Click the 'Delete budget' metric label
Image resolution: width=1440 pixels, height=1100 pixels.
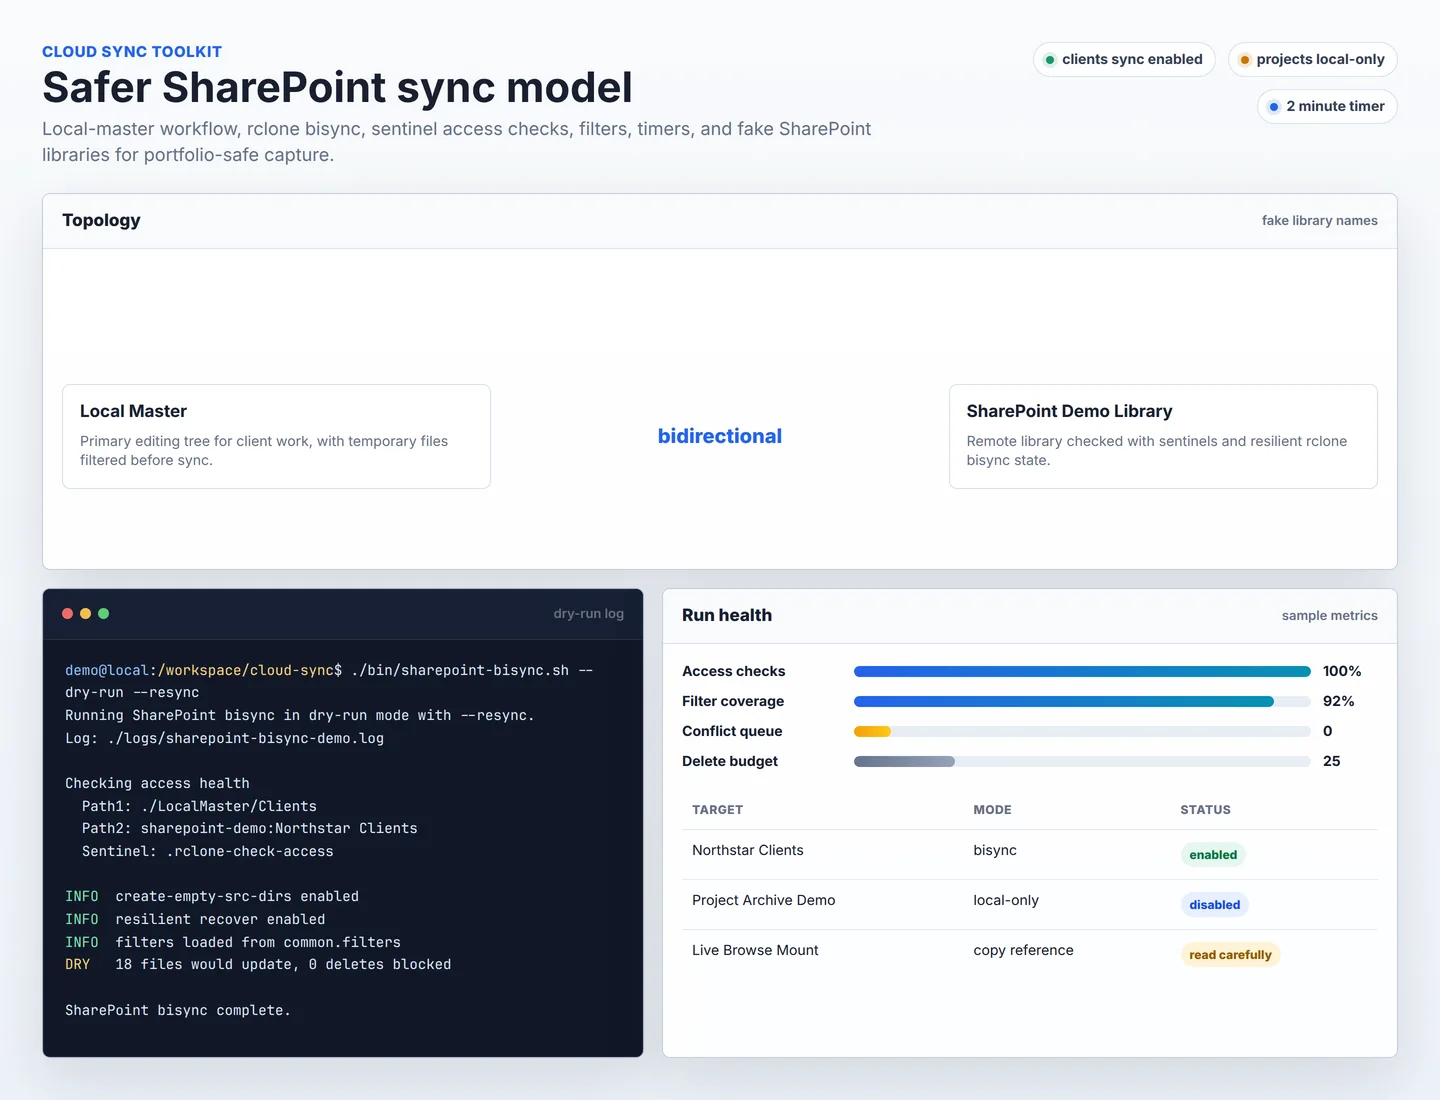(730, 761)
